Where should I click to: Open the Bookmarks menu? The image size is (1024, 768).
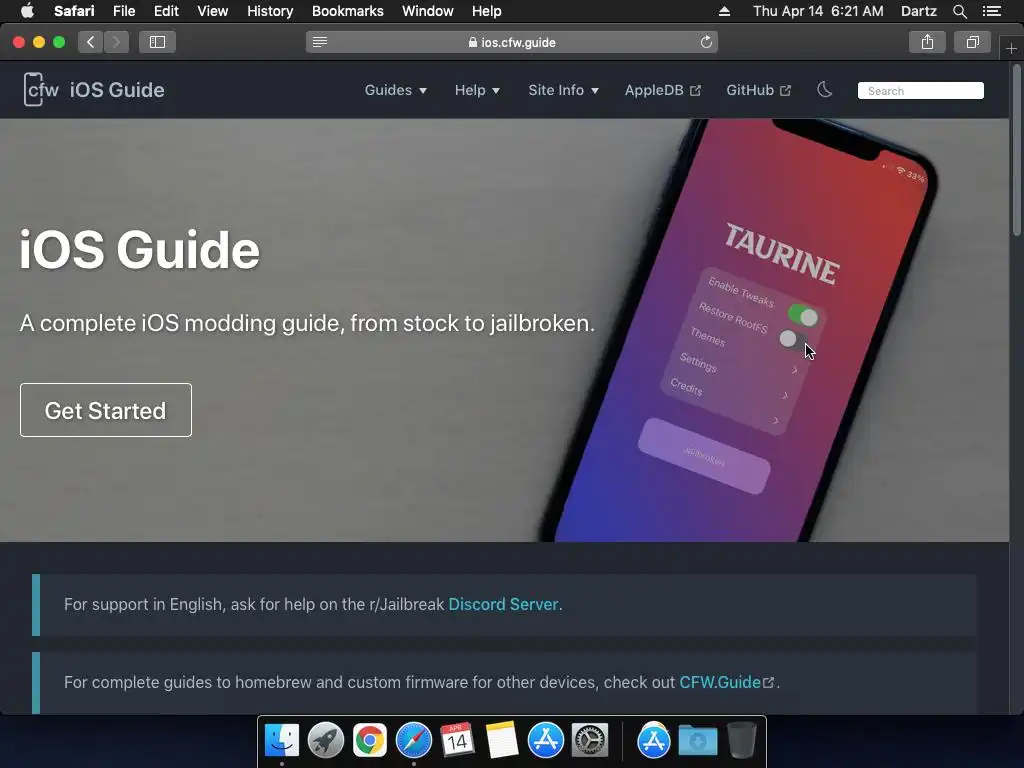[348, 11]
